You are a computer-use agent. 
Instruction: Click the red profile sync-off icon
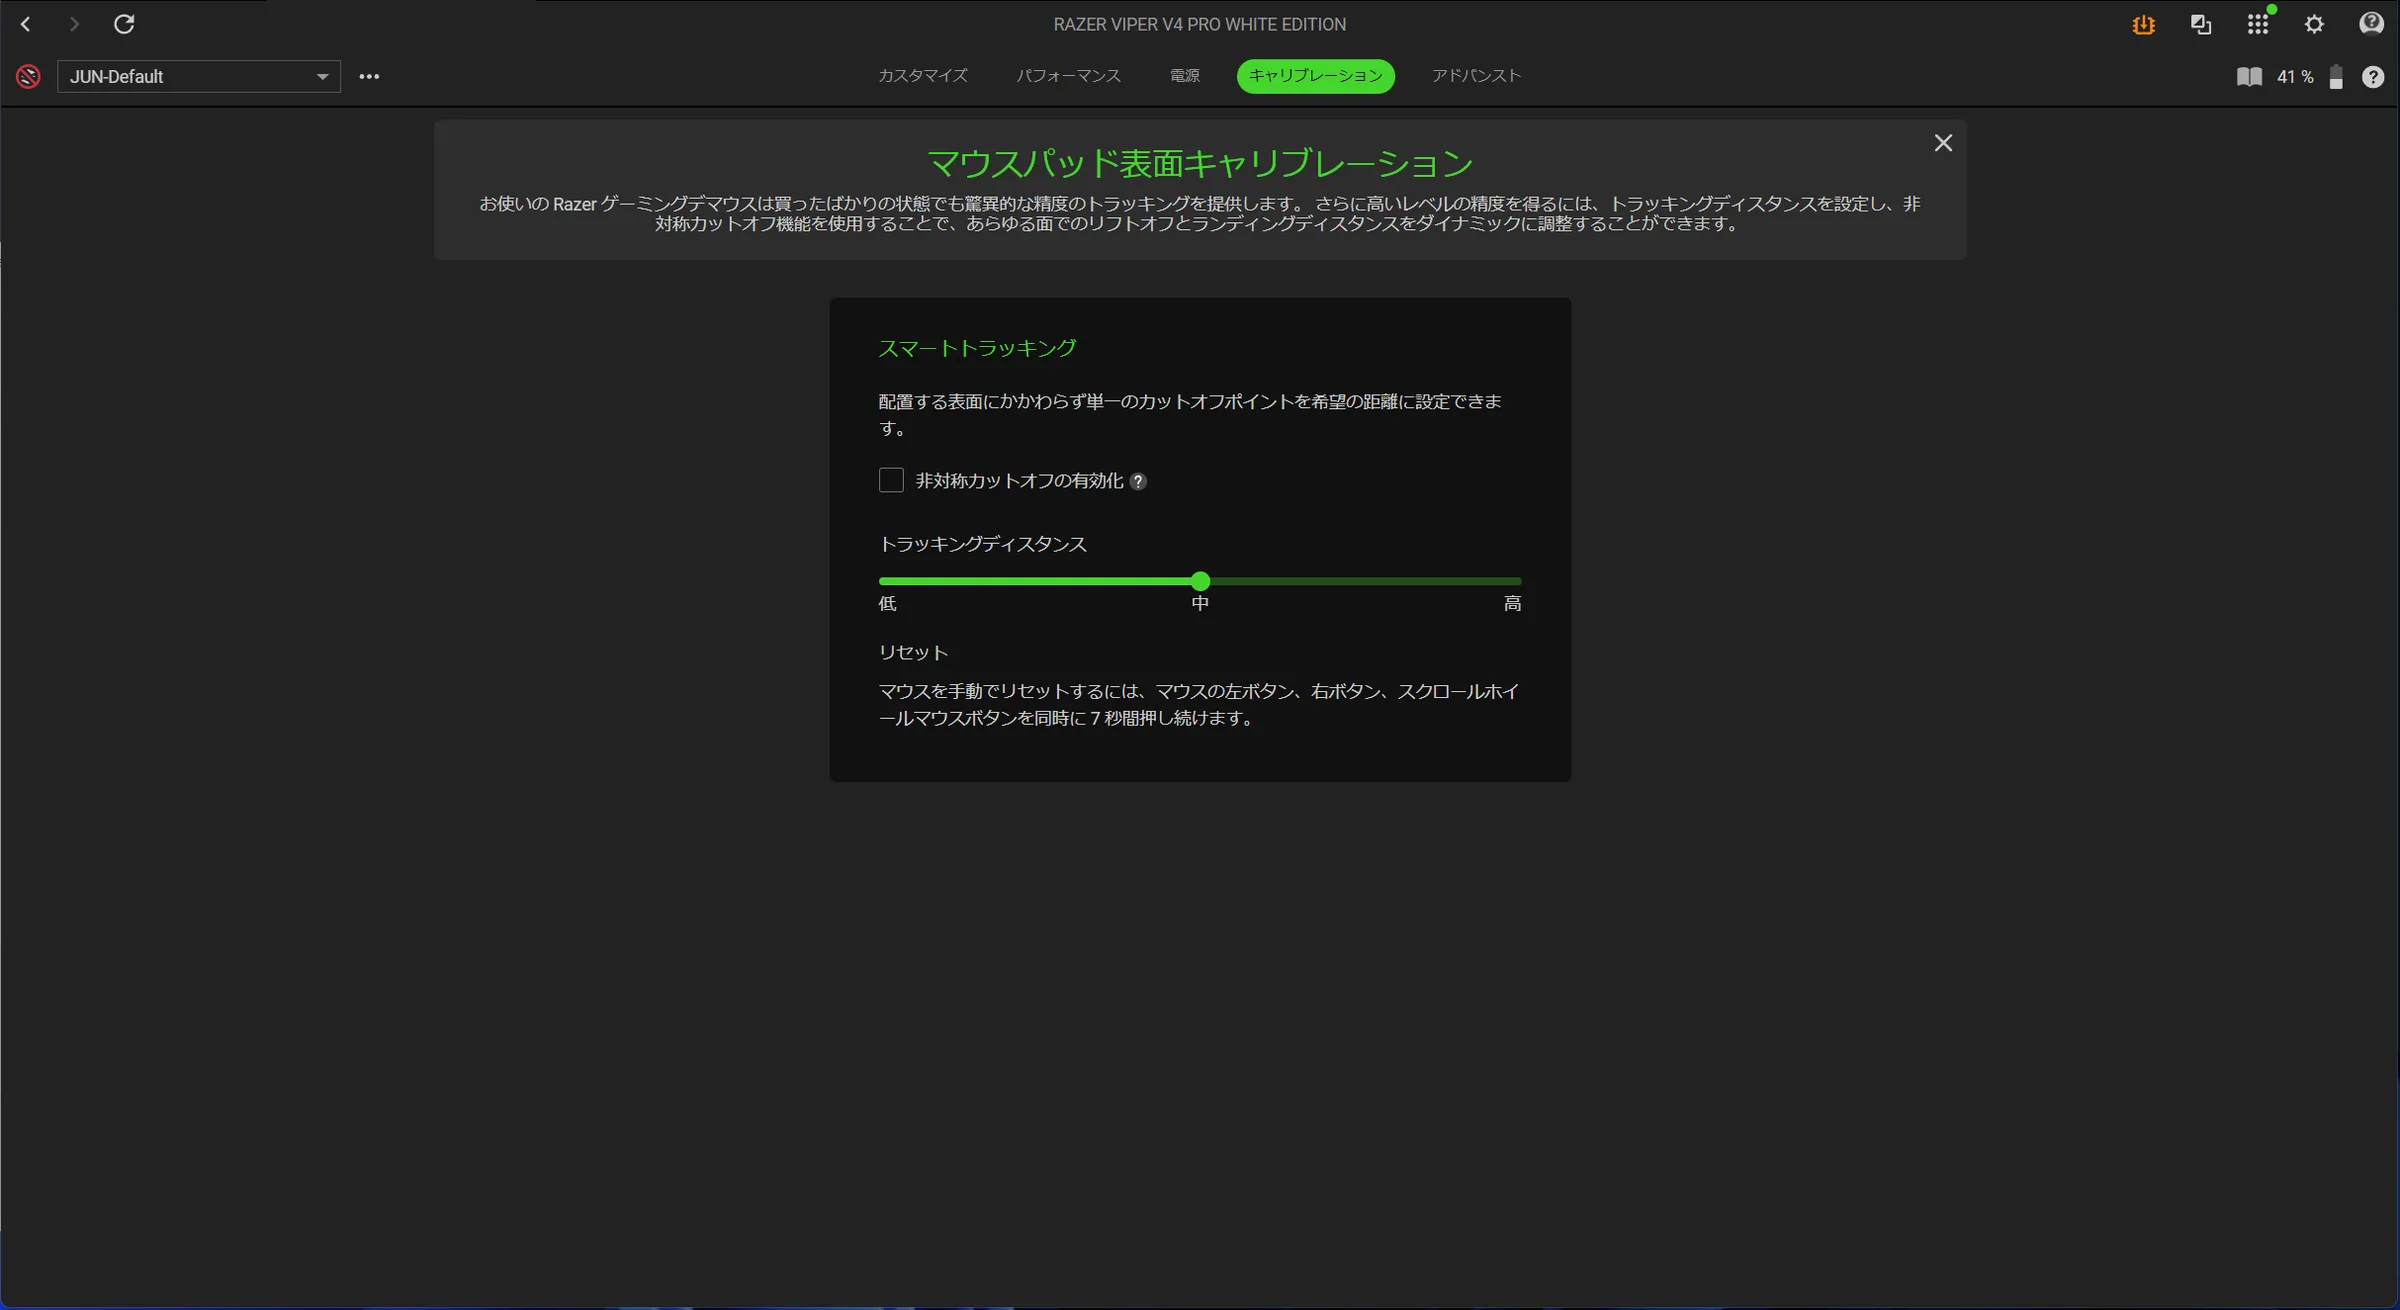[28, 76]
